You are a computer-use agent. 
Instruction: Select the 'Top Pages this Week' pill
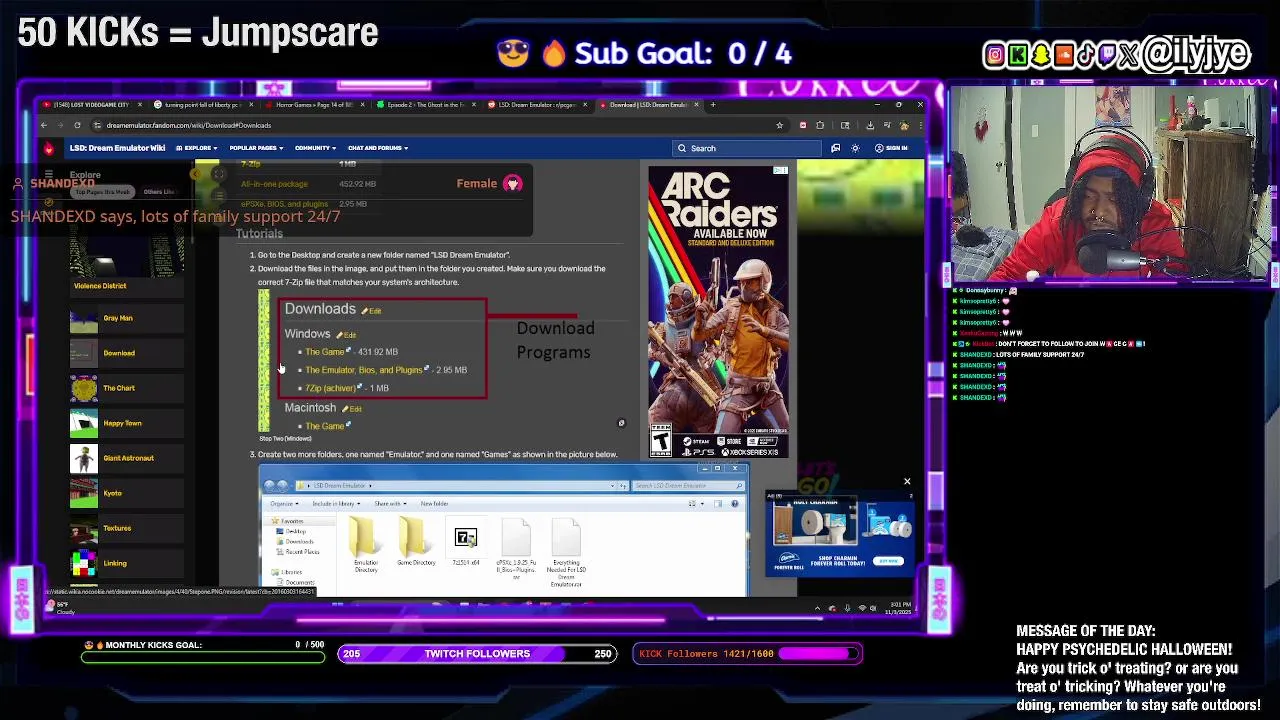pyautogui.click(x=104, y=192)
